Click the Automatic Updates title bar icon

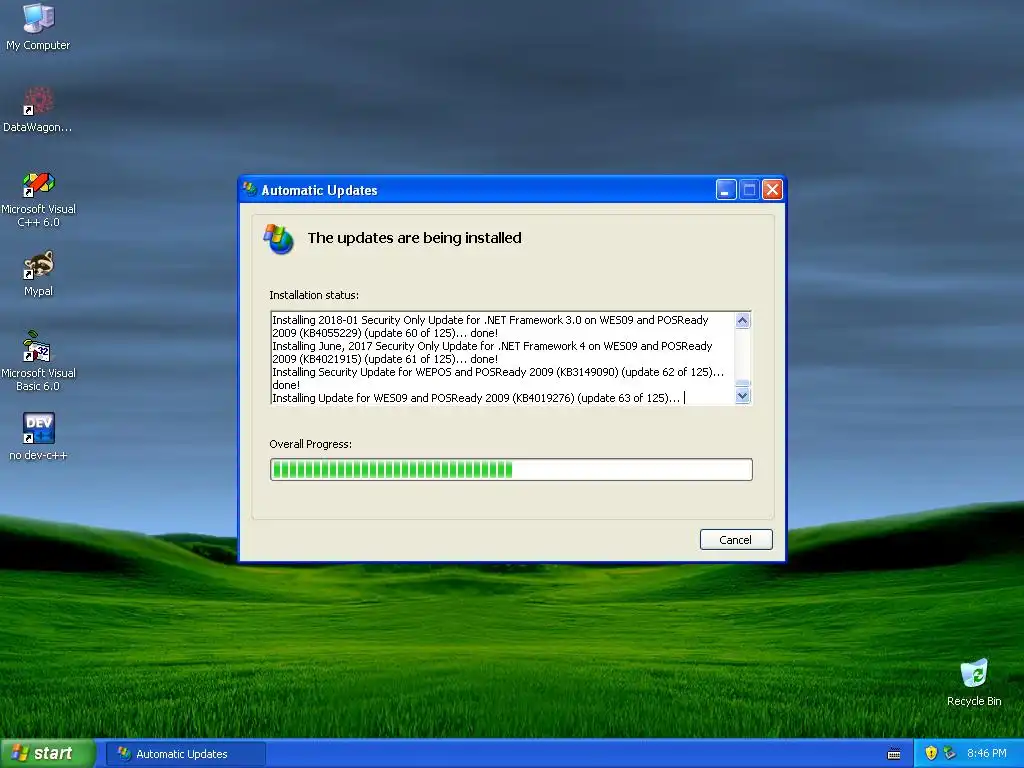coord(250,190)
